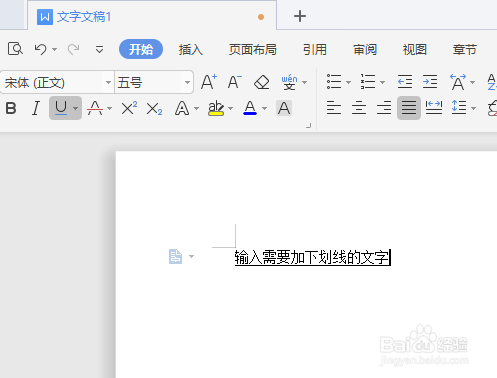The height and width of the screenshot is (378, 497).
Task: Open line spacing dropdown arrow
Action: point(474,108)
